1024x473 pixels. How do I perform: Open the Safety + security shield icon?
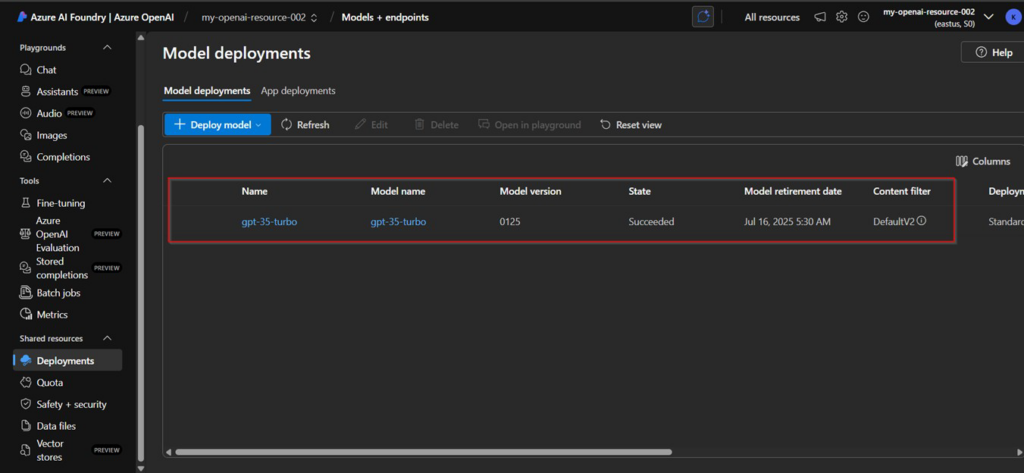pos(25,404)
